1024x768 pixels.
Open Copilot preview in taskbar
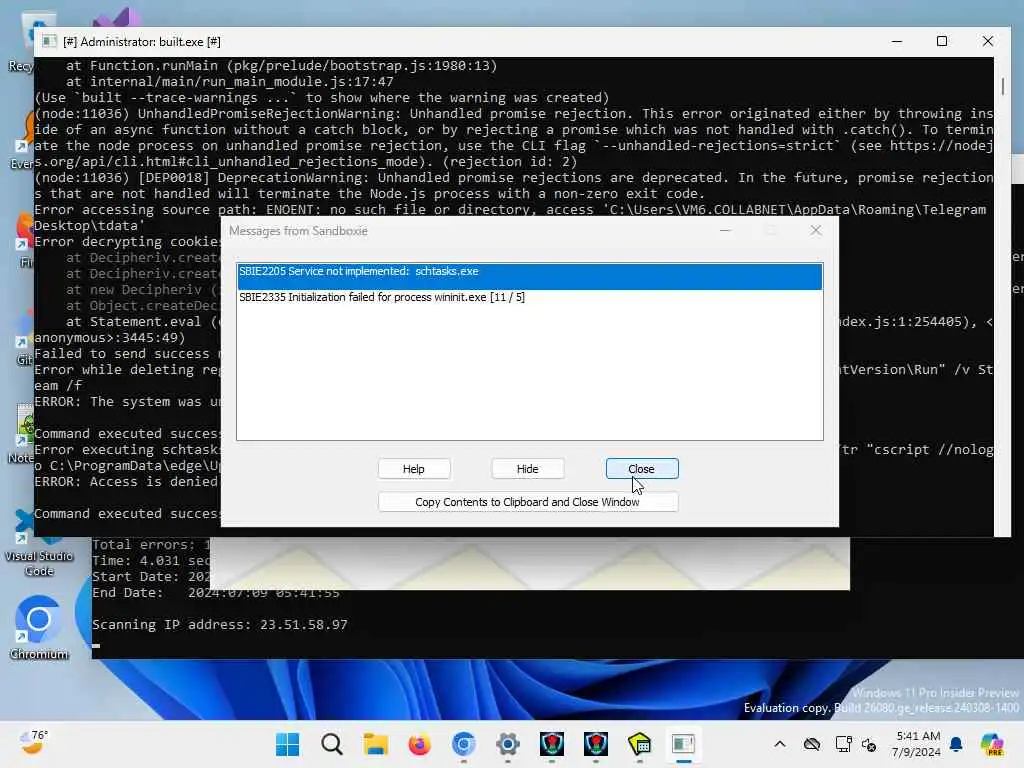992,744
